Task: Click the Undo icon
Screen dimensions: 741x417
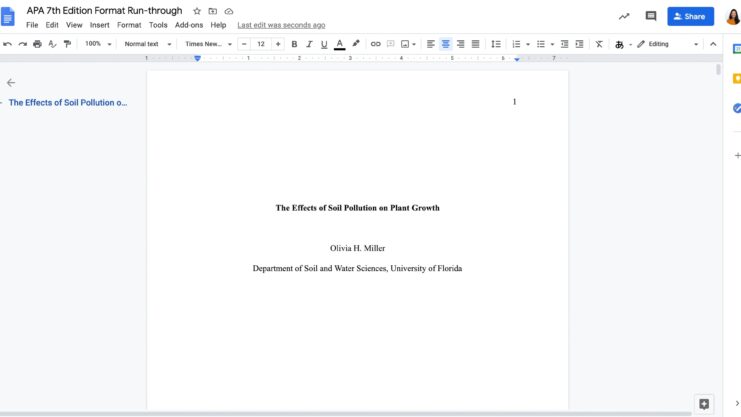Action: click(8, 44)
